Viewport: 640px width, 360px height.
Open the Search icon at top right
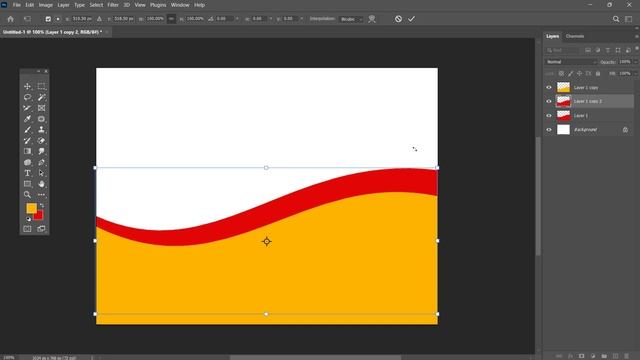click(616, 19)
